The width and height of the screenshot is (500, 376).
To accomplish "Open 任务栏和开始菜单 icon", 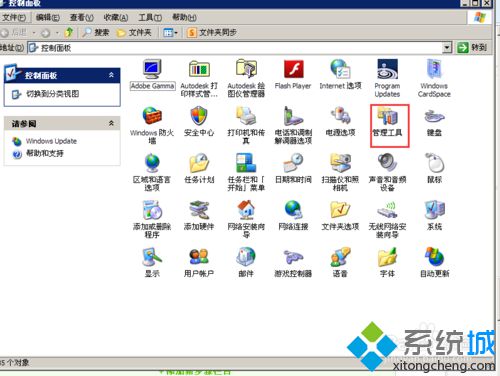I will [246, 172].
